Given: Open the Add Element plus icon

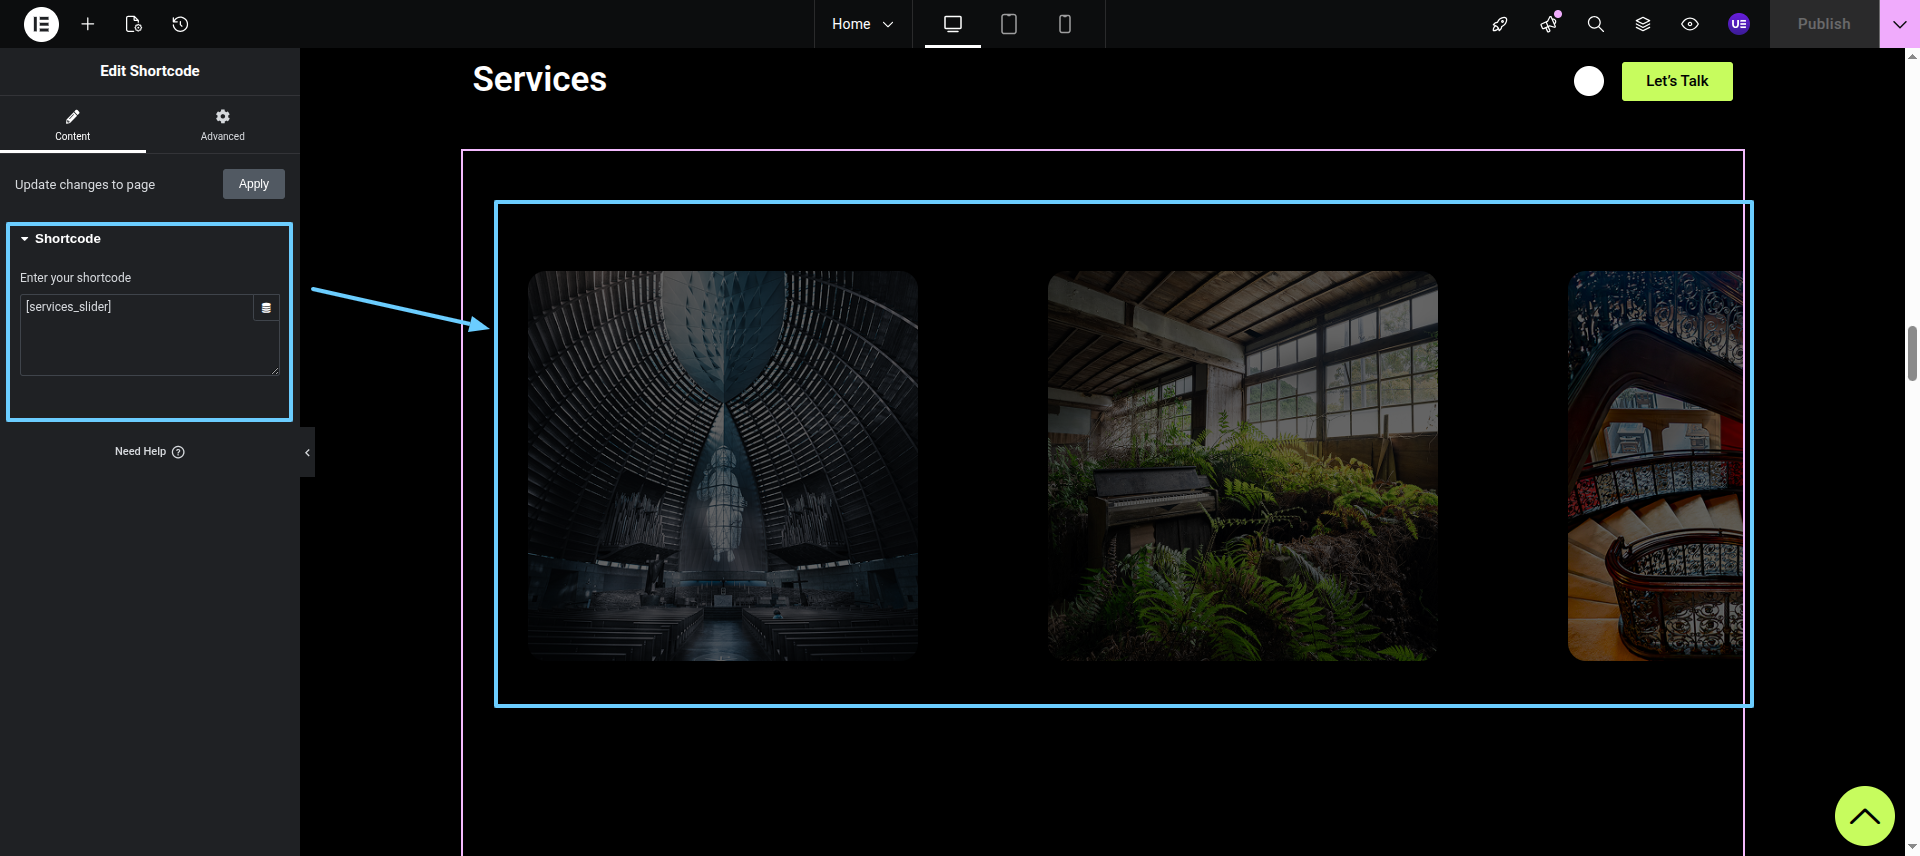Looking at the screenshot, I should (x=88, y=24).
